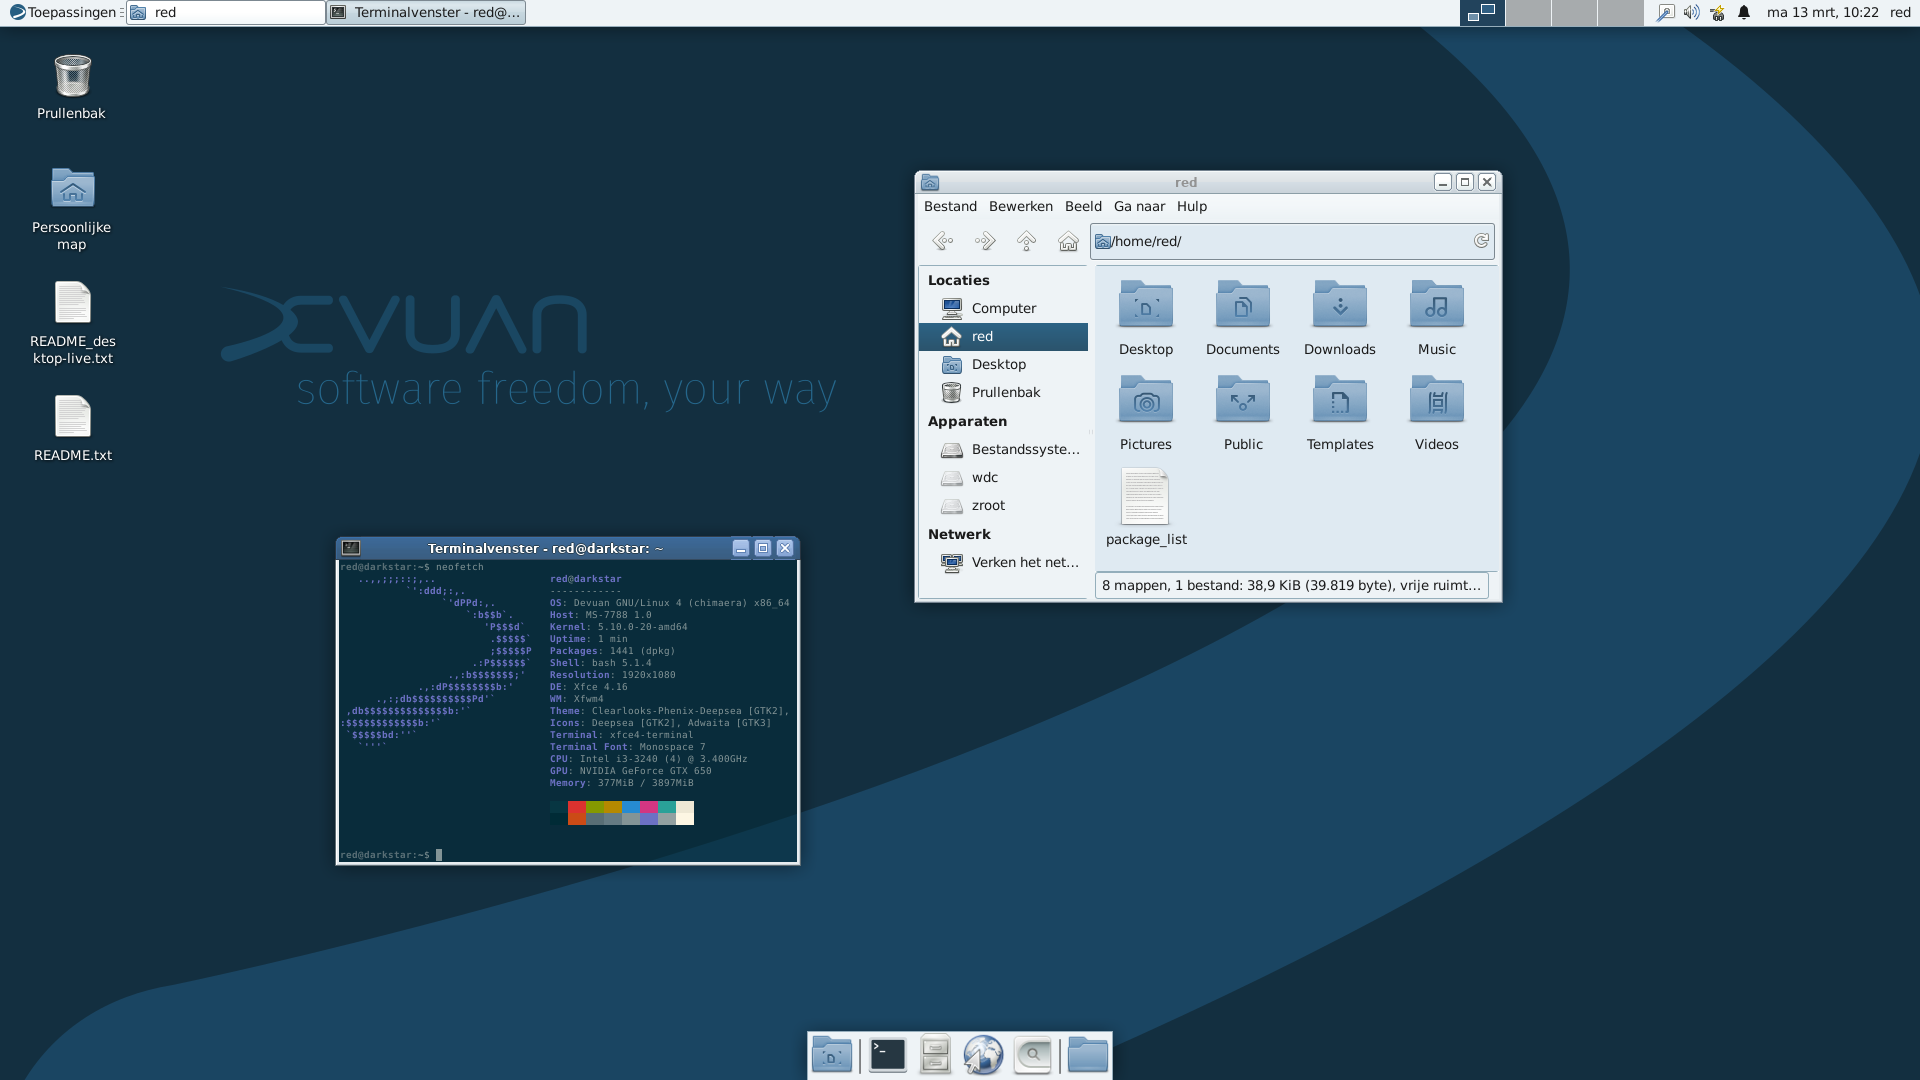The height and width of the screenshot is (1080, 1920).
Task: Select Desktop in the sidebar
Action: 1003,364
